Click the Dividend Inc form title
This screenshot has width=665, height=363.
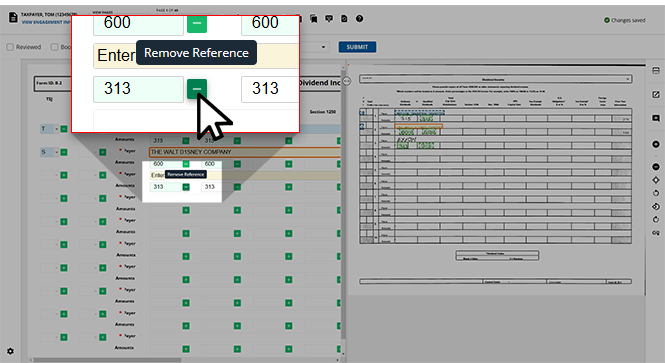(x=320, y=83)
